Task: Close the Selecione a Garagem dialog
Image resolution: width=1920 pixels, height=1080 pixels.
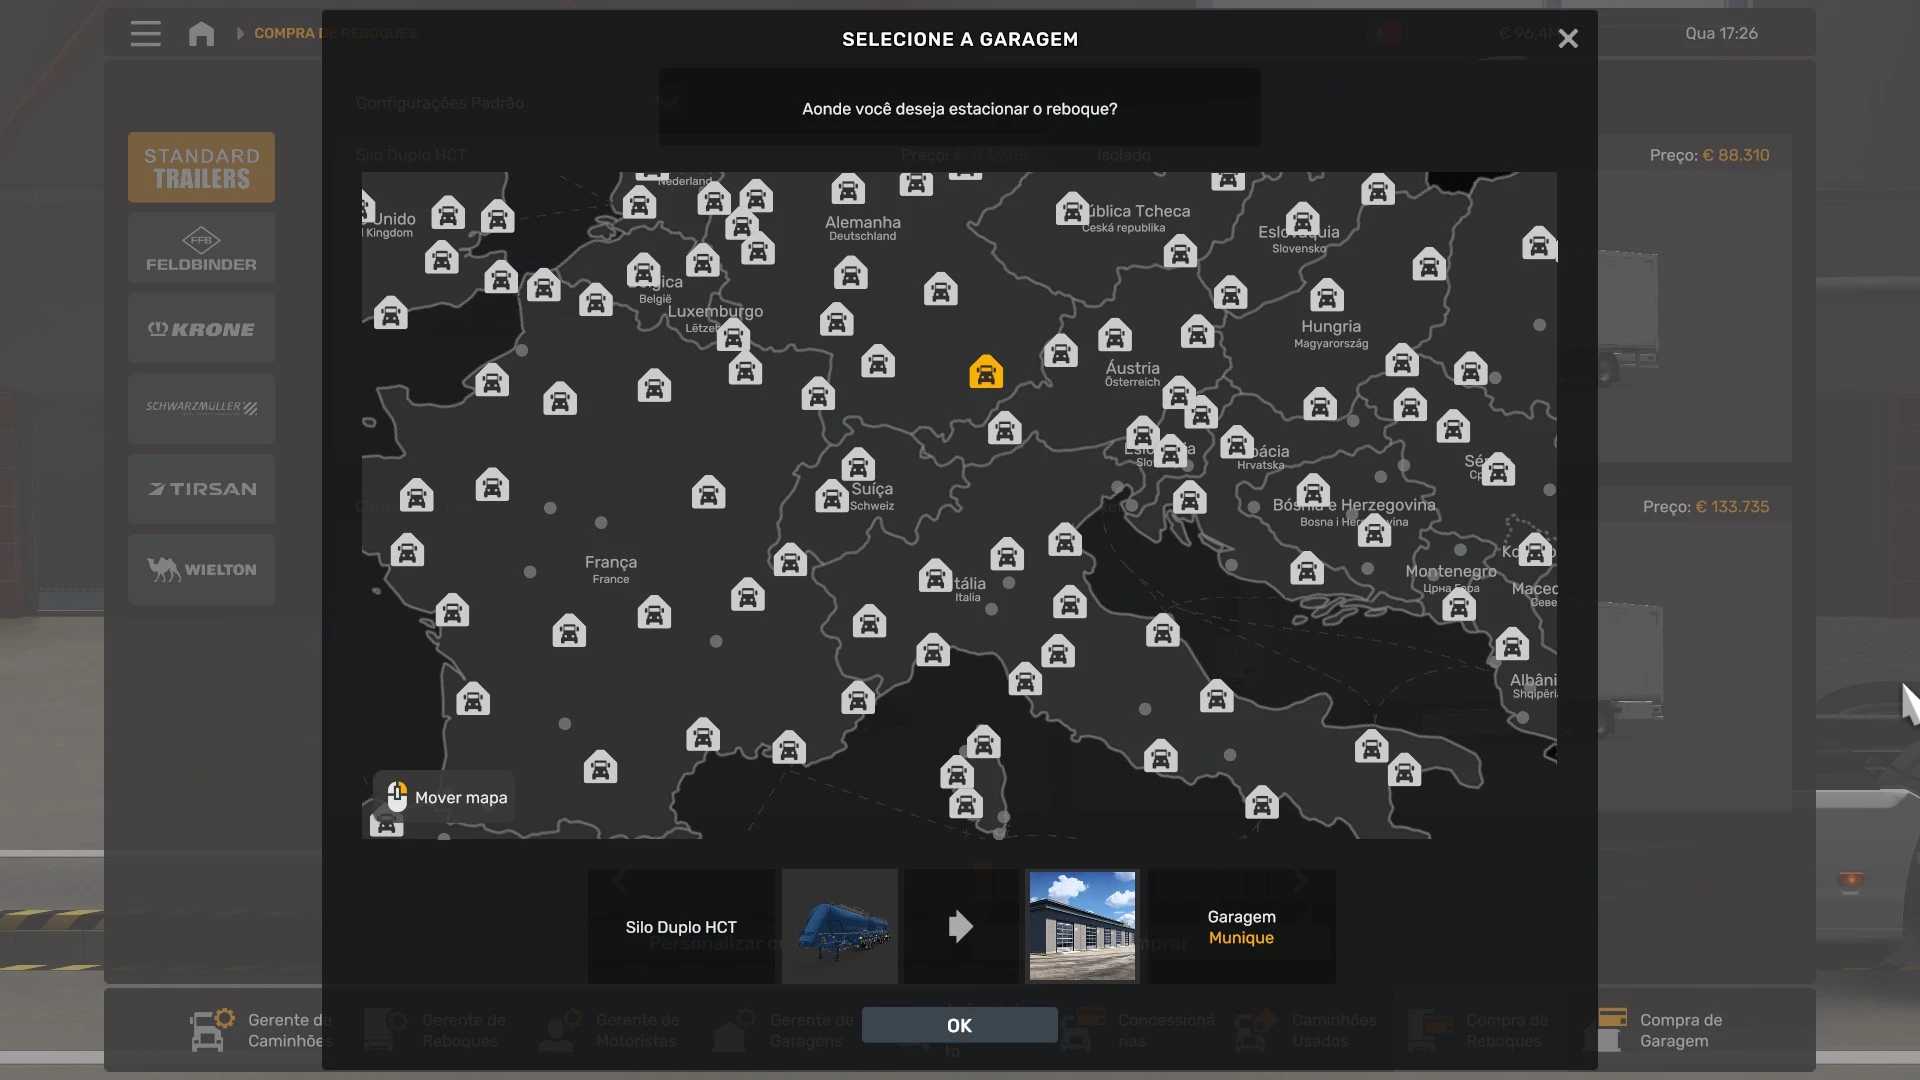Action: pyautogui.click(x=1567, y=39)
